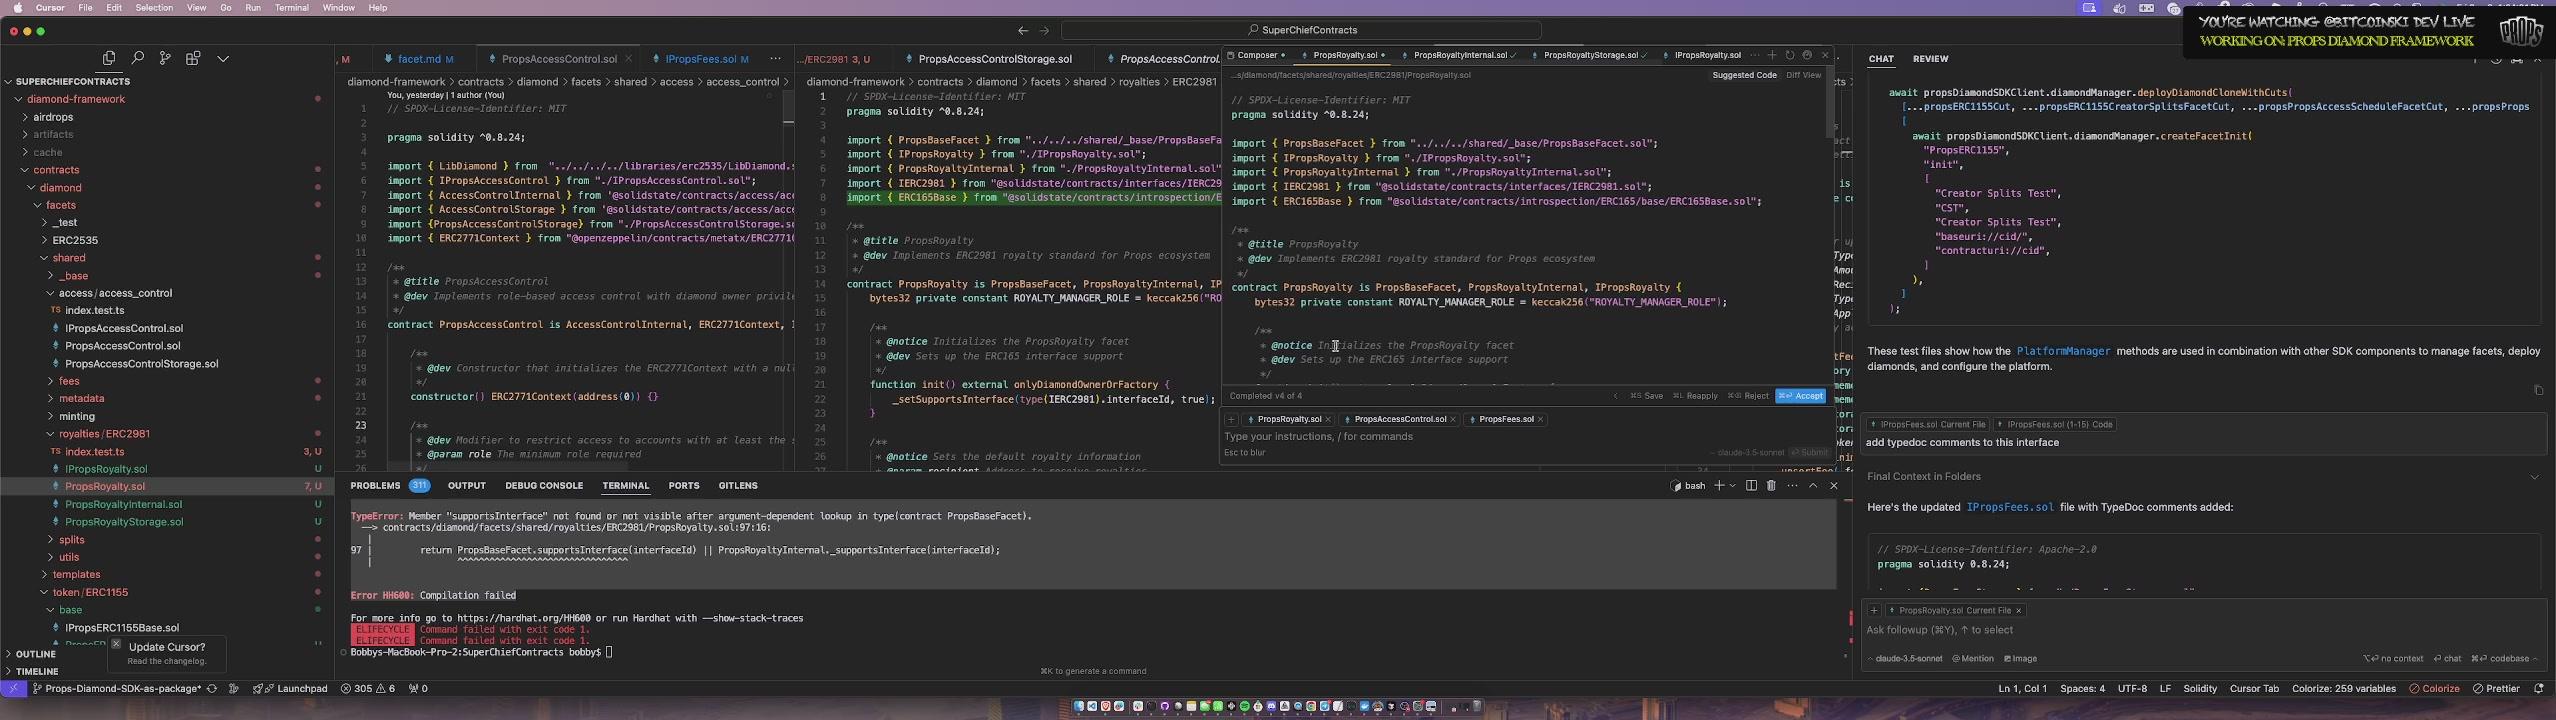Image resolution: width=2556 pixels, height=720 pixels.
Task: Open PropsRoyaltyStorage.sol in file tree
Action: (124, 522)
